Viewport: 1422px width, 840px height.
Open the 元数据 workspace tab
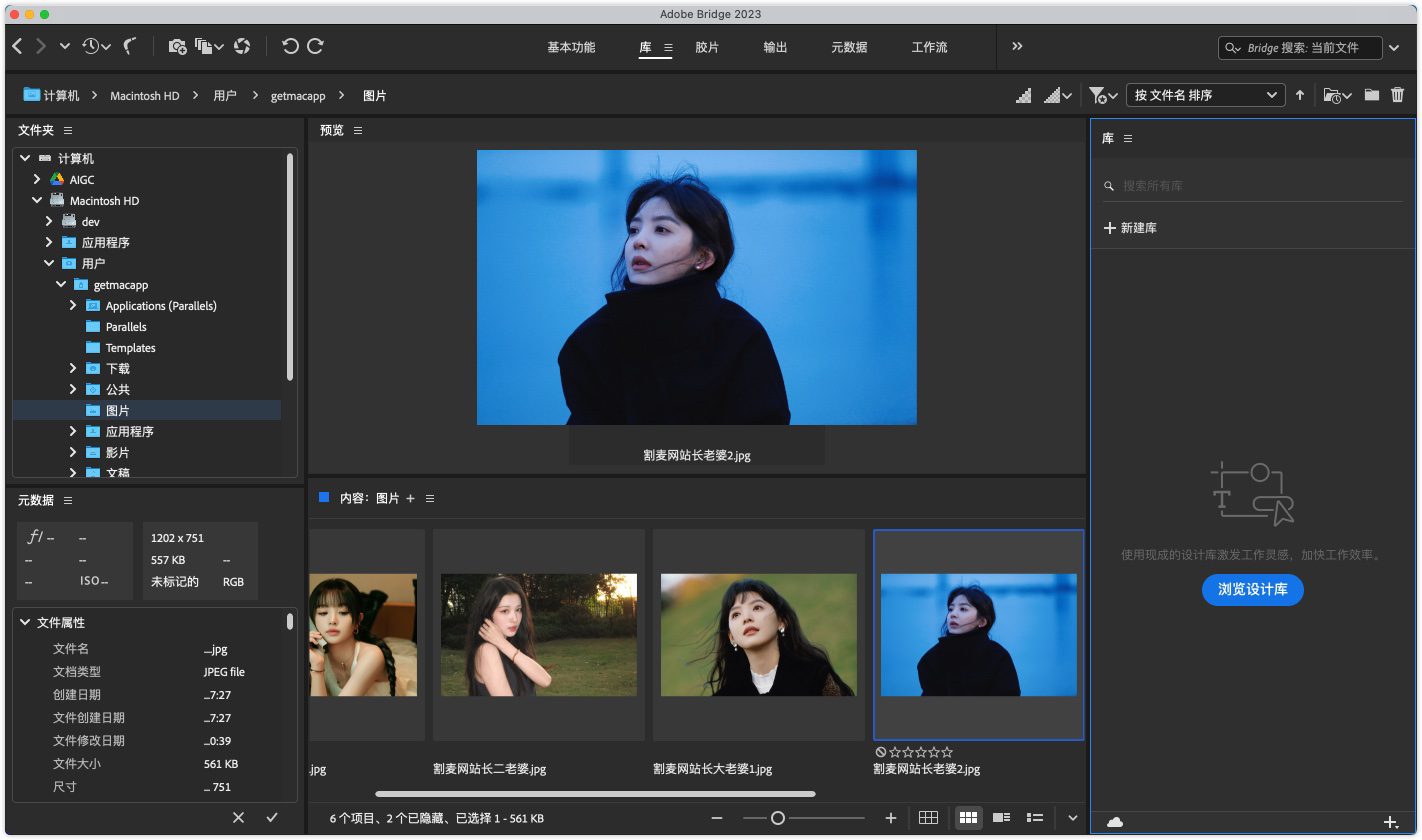849,47
